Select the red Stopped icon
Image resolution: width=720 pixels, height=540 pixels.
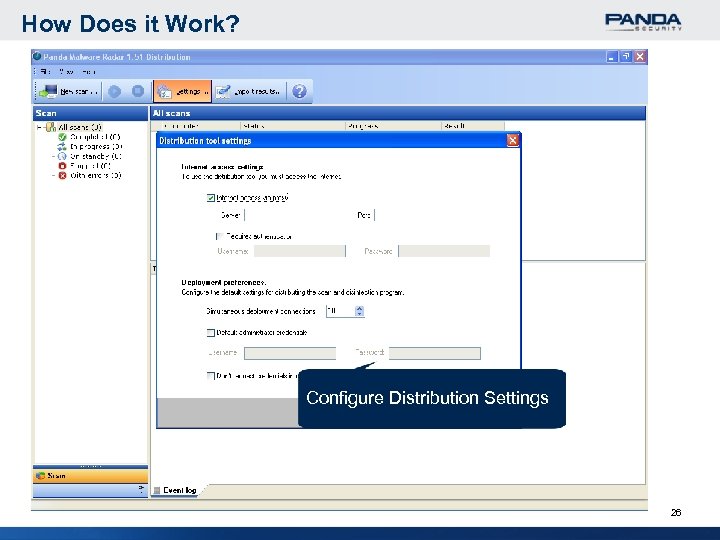(x=62, y=166)
